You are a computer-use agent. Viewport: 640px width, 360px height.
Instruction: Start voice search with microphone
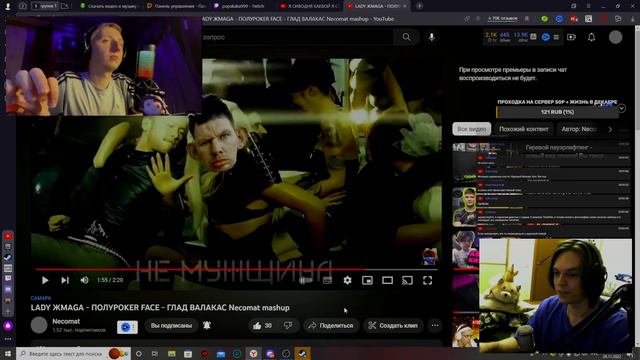pos(431,37)
